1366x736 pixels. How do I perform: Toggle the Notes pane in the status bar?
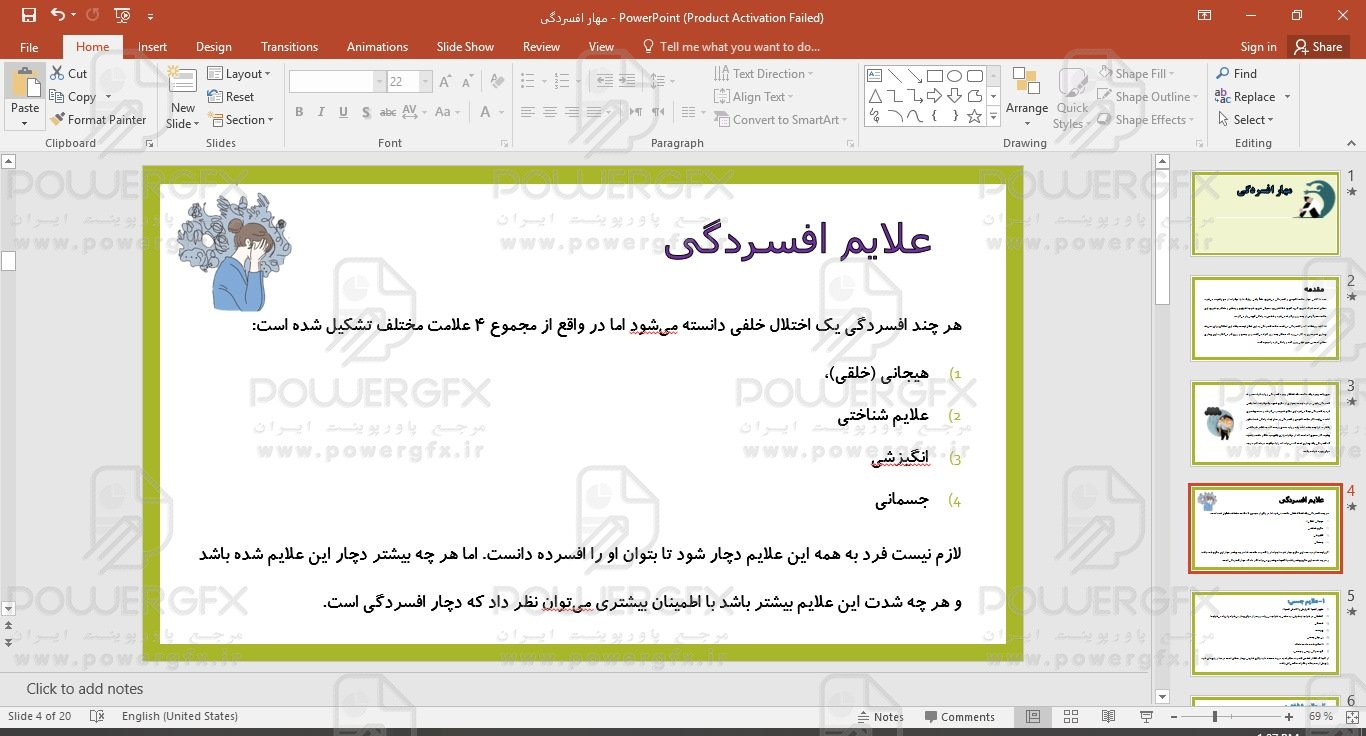click(x=880, y=717)
